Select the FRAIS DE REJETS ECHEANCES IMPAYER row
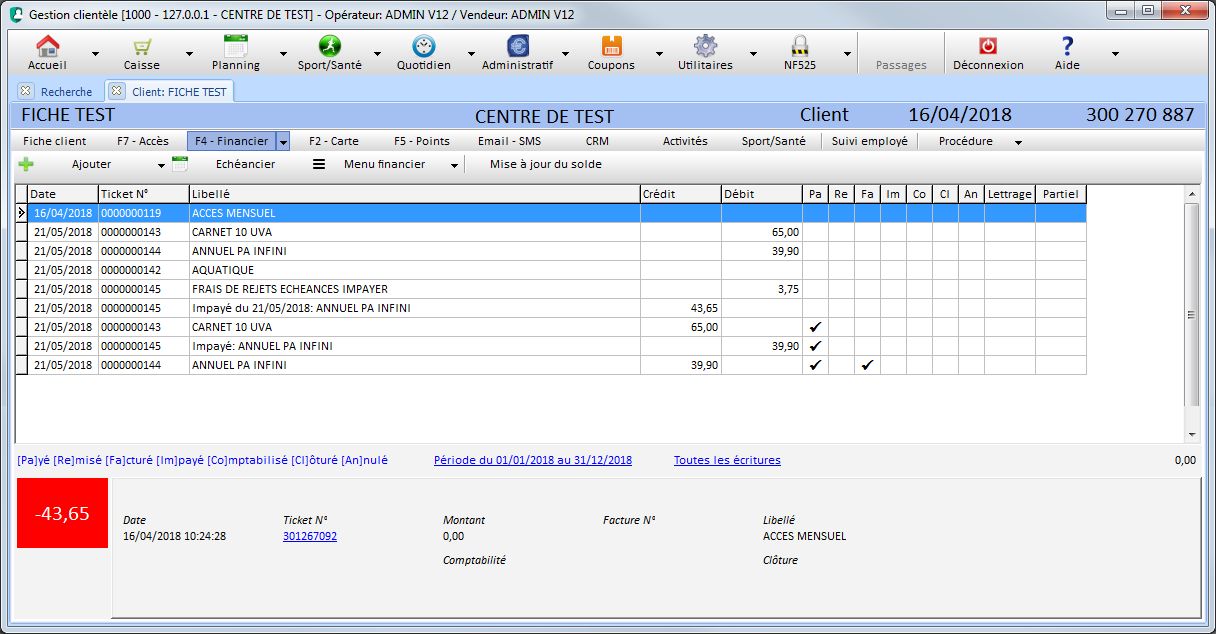 point(551,289)
